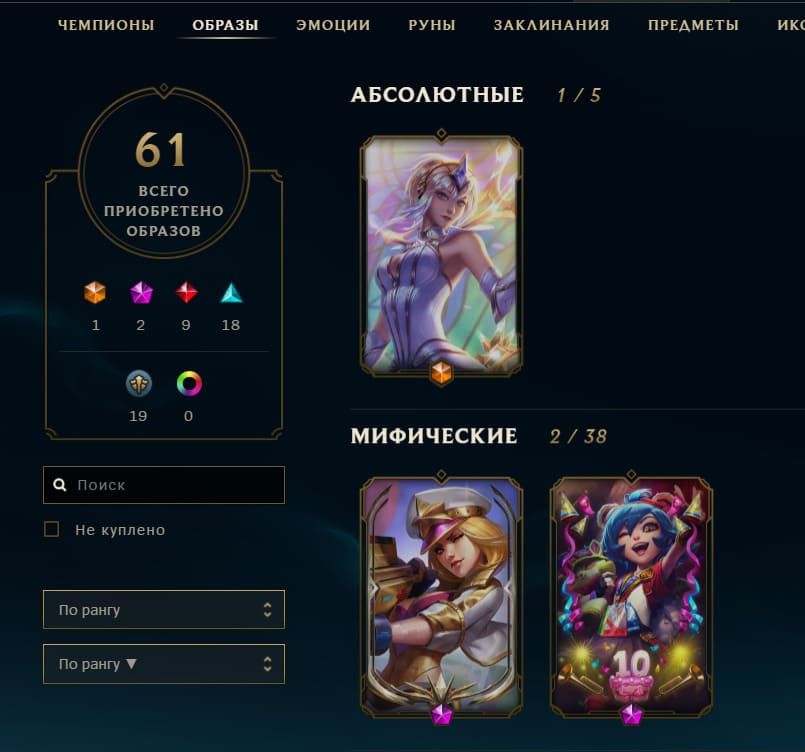Toggle the Не куплено checkbox
This screenshot has width=805, height=752.
click(x=52, y=529)
